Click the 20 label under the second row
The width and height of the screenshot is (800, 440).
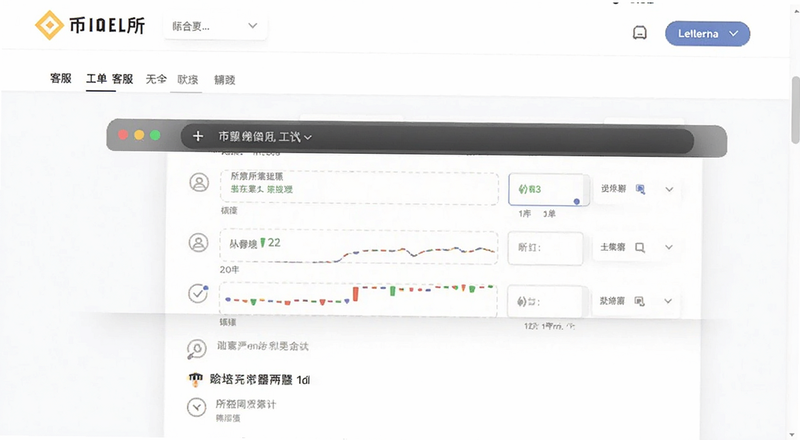coord(229,270)
